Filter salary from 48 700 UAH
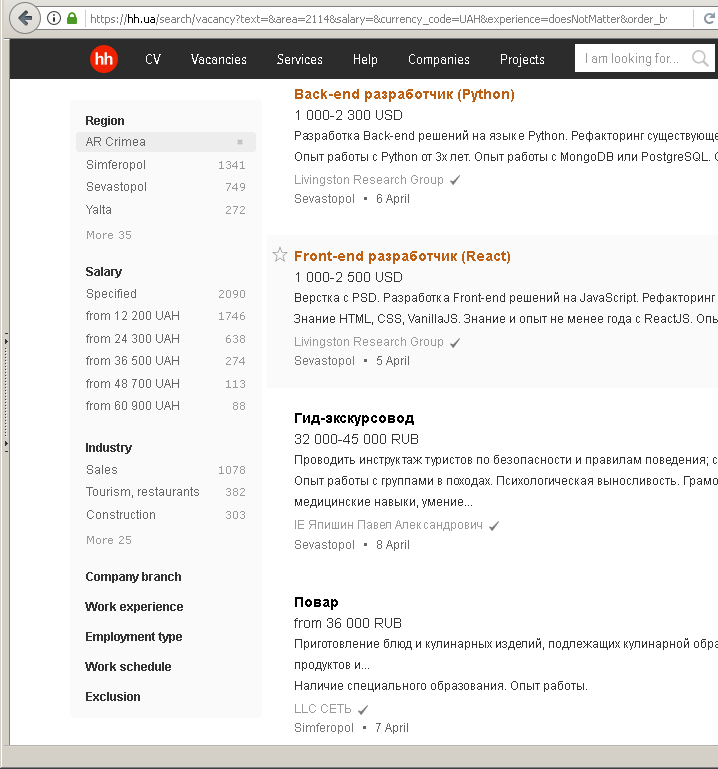The width and height of the screenshot is (718, 769). click(x=132, y=384)
